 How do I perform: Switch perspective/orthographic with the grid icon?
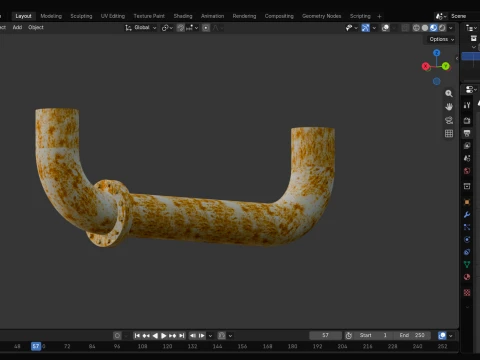point(449,133)
